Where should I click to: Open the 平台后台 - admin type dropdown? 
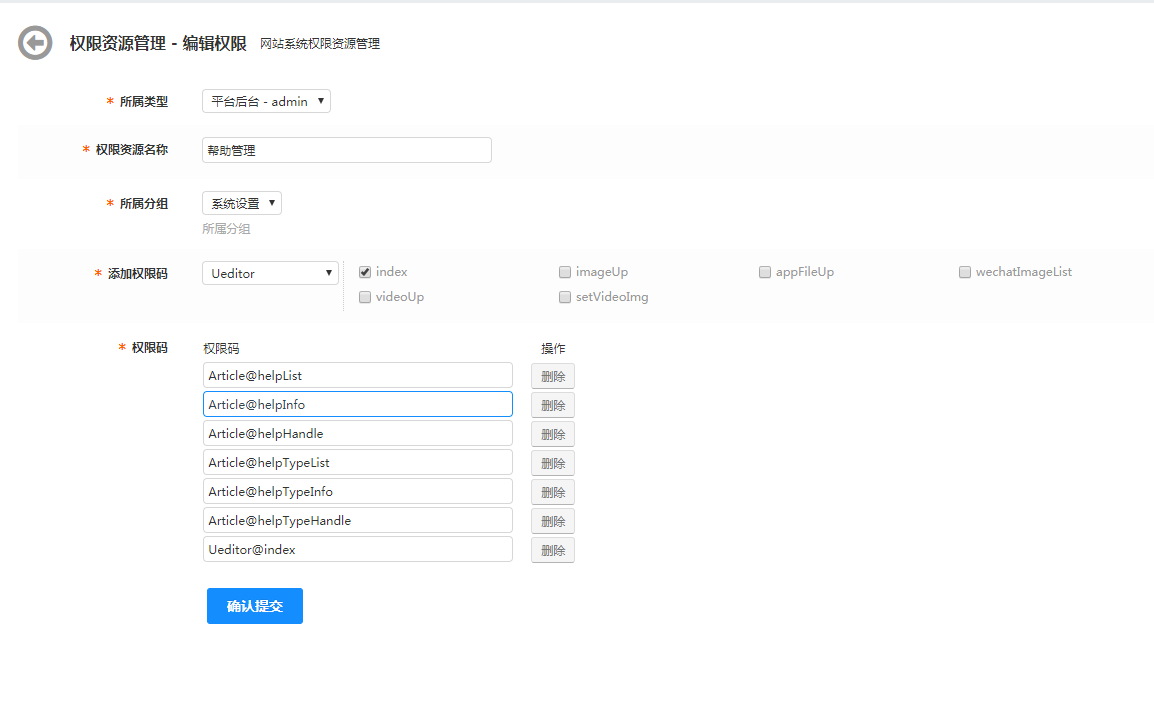click(266, 101)
